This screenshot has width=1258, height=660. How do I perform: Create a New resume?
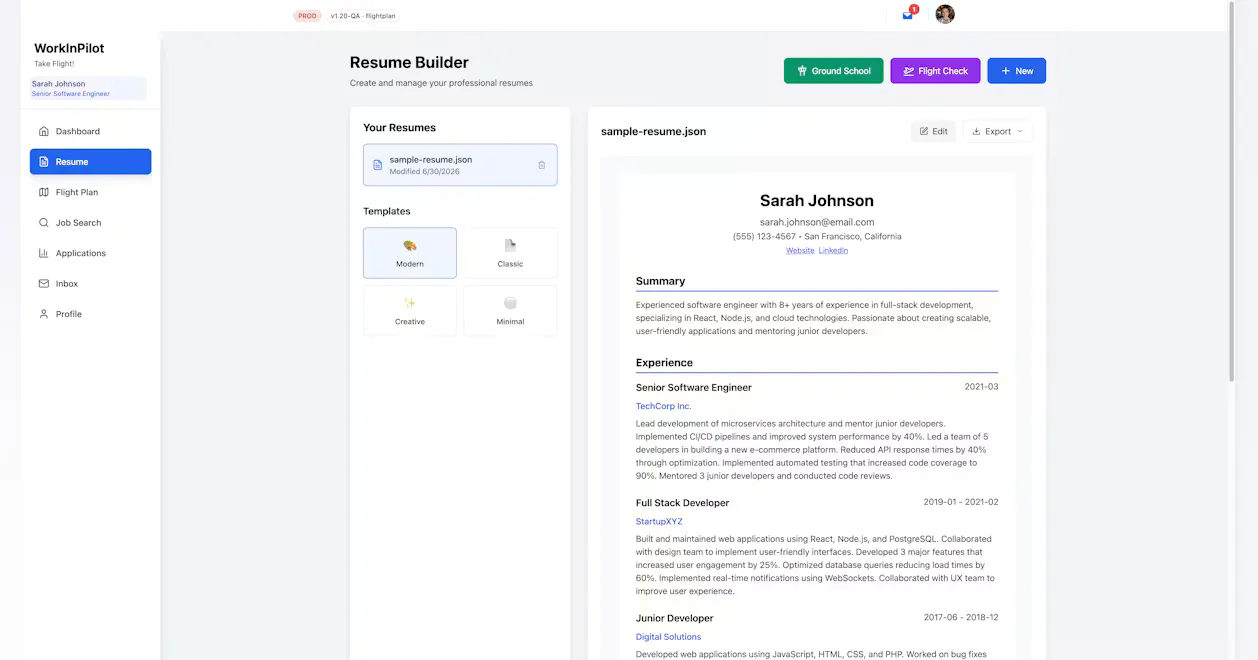tap(1016, 71)
